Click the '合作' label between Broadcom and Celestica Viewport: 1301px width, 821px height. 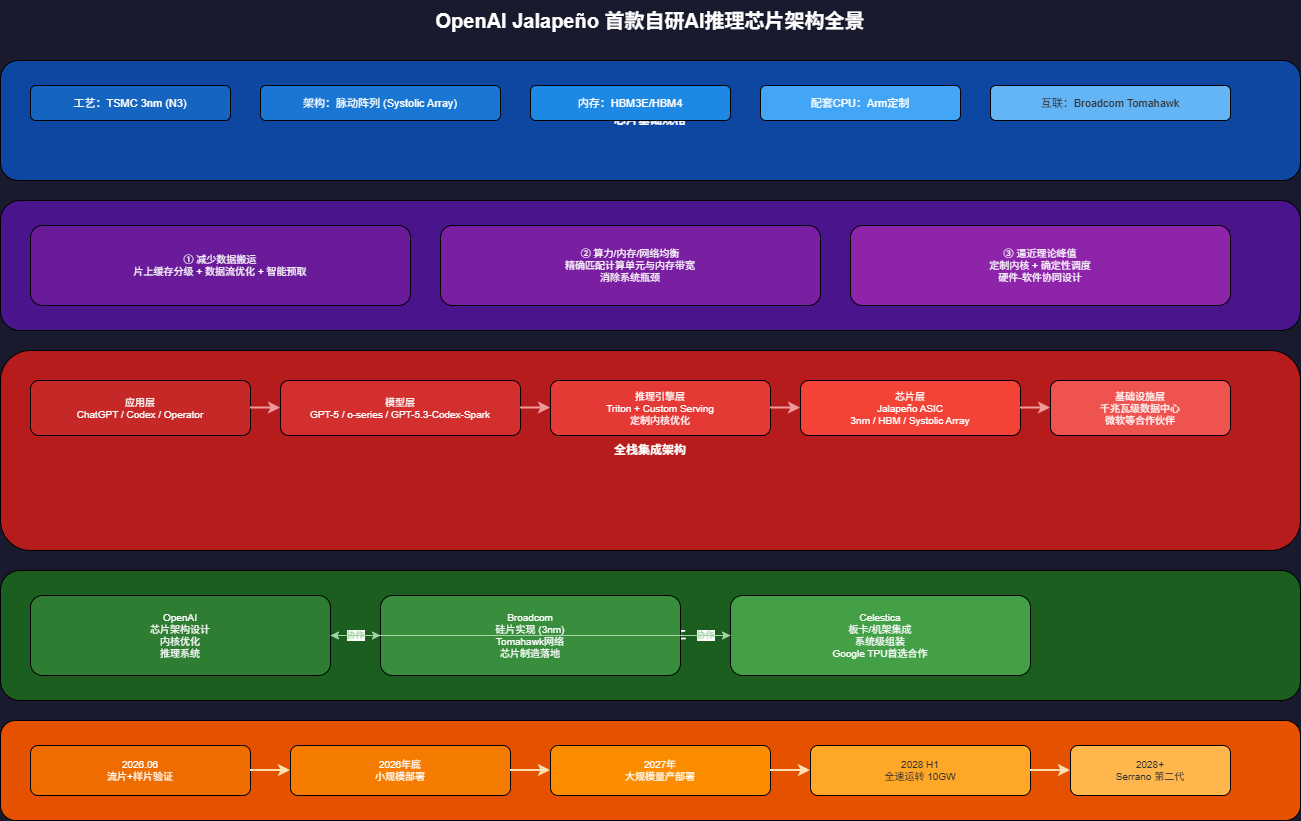coord(706,635)
